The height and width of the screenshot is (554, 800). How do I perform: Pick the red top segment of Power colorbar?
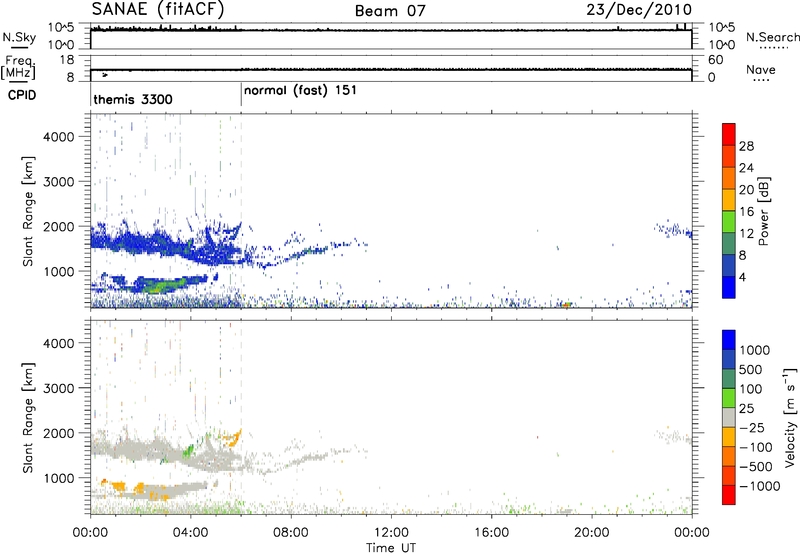[729, 134]
